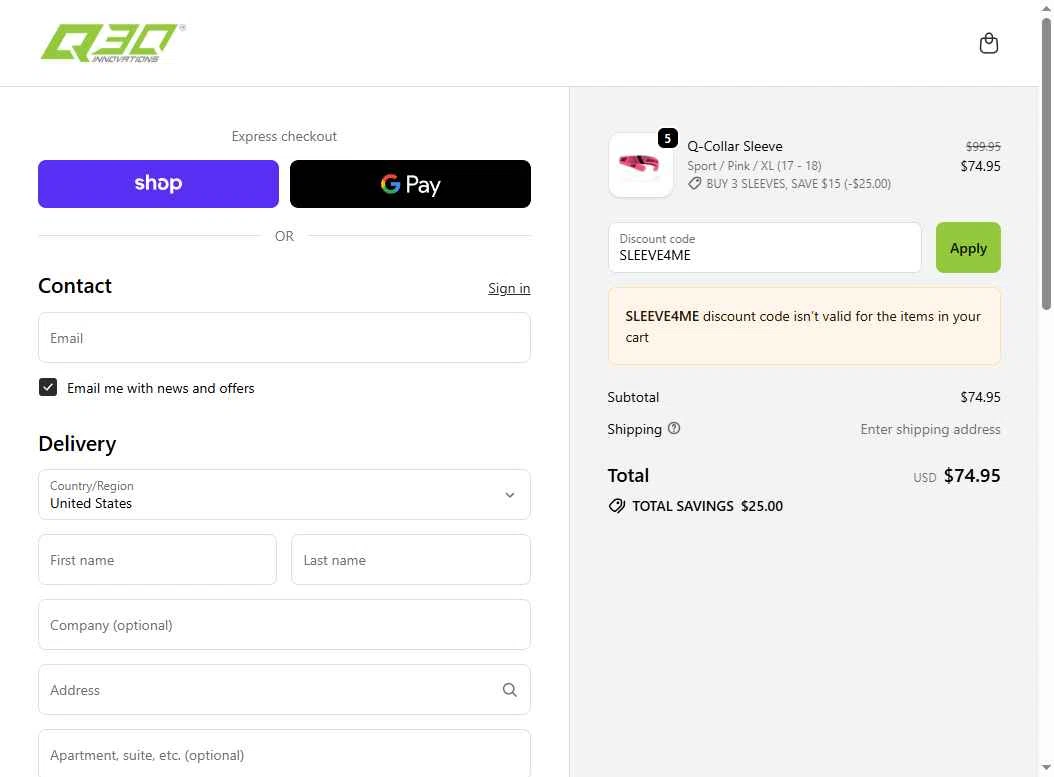The image size is (1054, 777).
Task: Click the Total Savings tag icon
Action: point(616,506)
